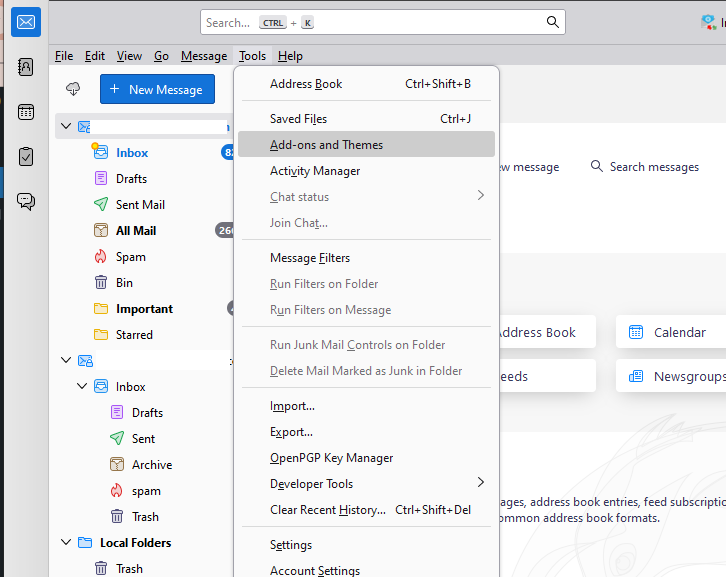The width and height of the screenshot is (726, 586).
Task: Close the open Tools menu
Action: pyautogui.click(x=252, y=56)
